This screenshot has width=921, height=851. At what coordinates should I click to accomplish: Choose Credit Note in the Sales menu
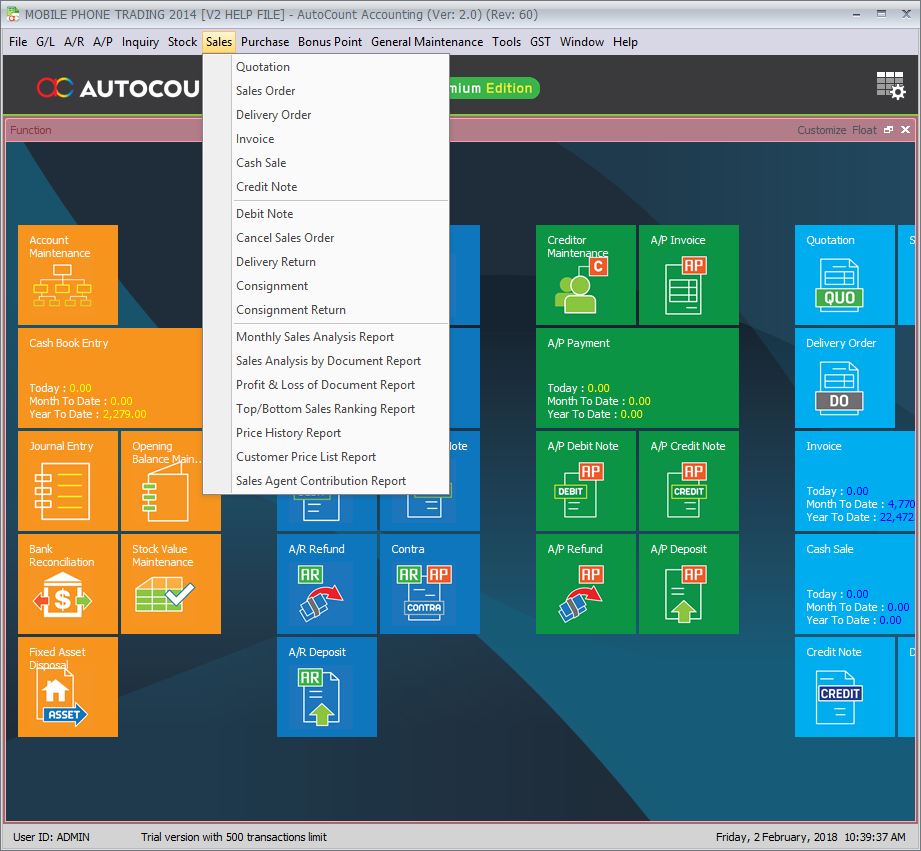266,187
